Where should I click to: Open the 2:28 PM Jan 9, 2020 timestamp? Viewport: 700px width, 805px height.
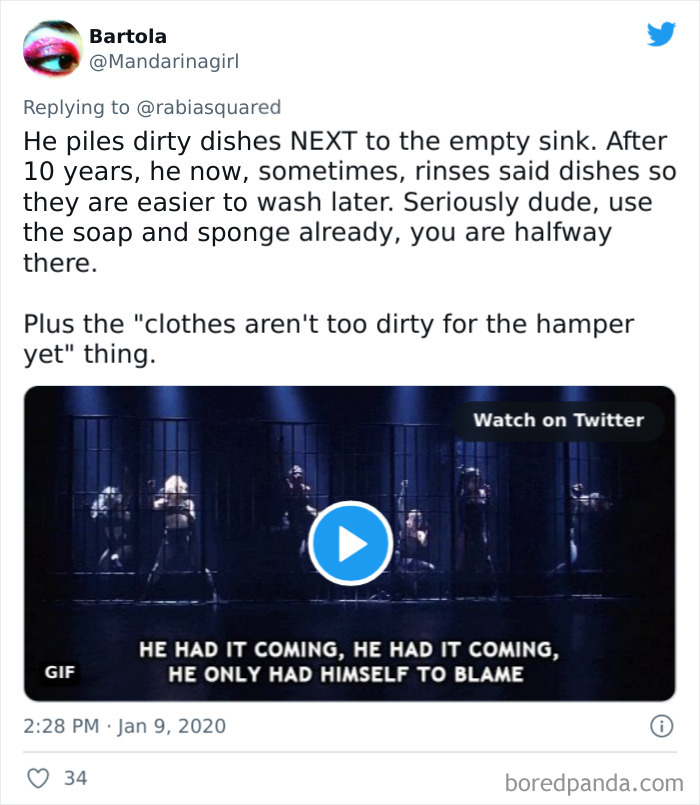(x=125, y=726)
